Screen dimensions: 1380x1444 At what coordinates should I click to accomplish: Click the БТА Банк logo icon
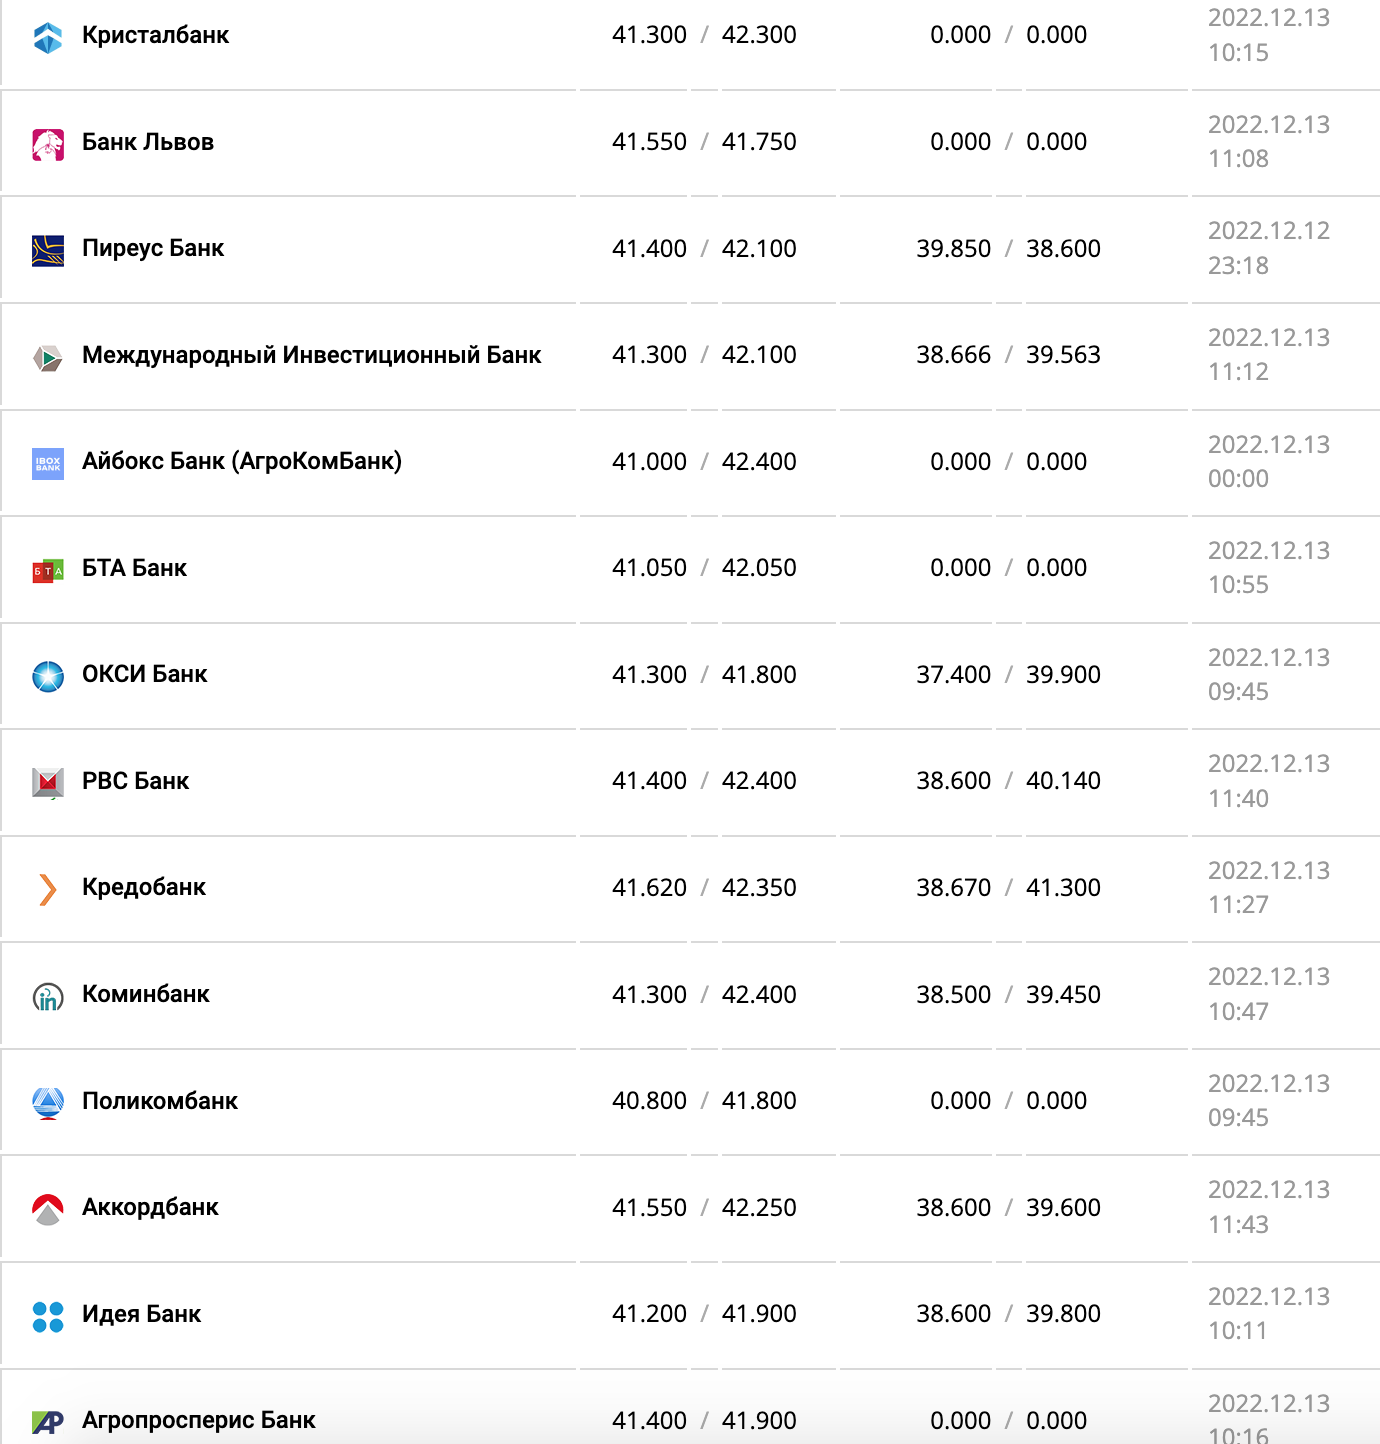pyautogui.click(x=48, y=571)
